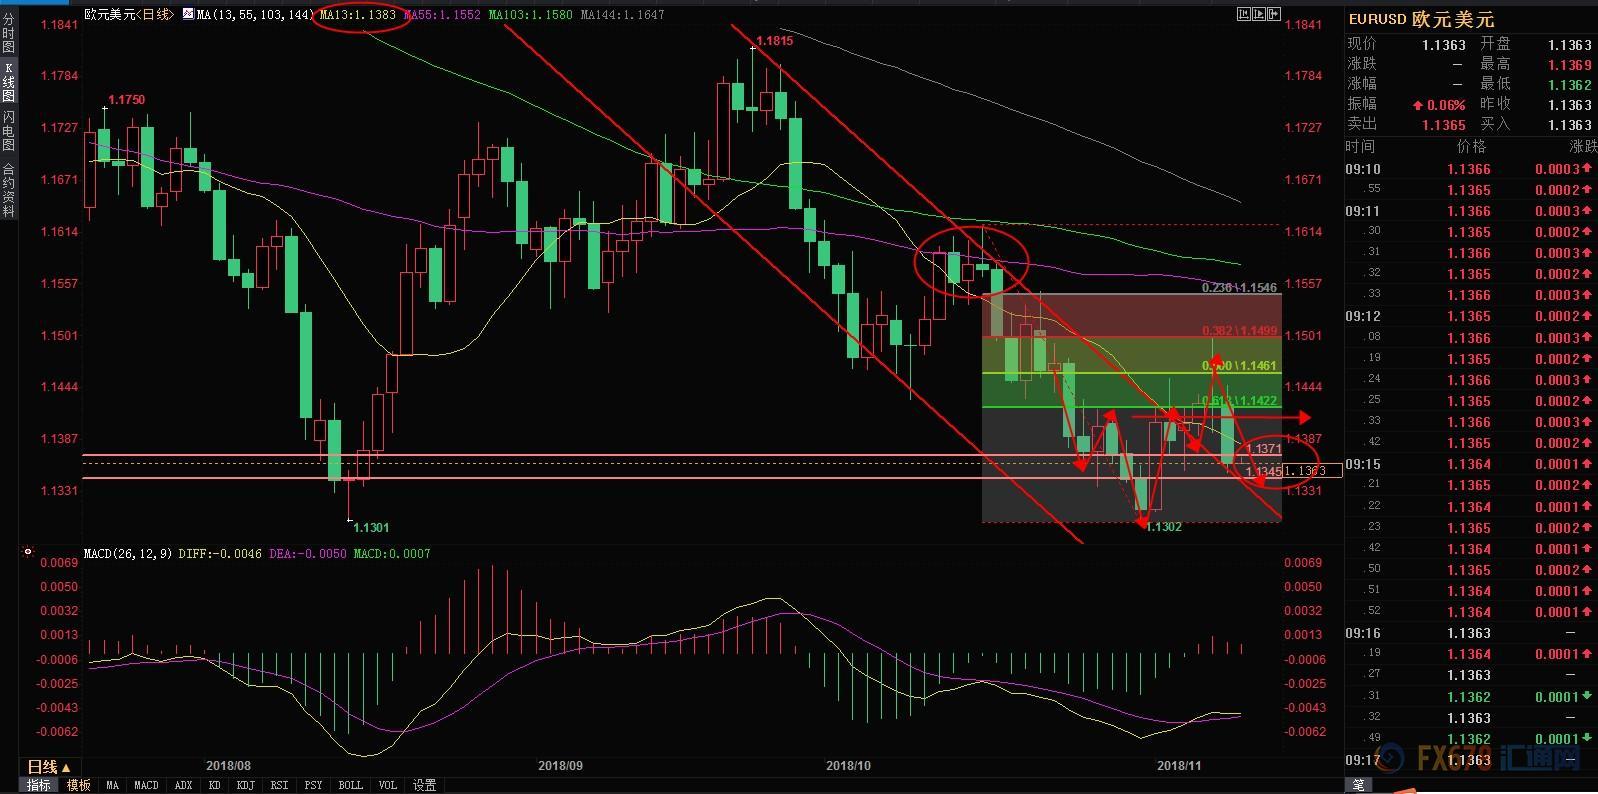Select the 09:10 tick row
This screenshot has height=794, width=1598.
[x=1470, y=169]
